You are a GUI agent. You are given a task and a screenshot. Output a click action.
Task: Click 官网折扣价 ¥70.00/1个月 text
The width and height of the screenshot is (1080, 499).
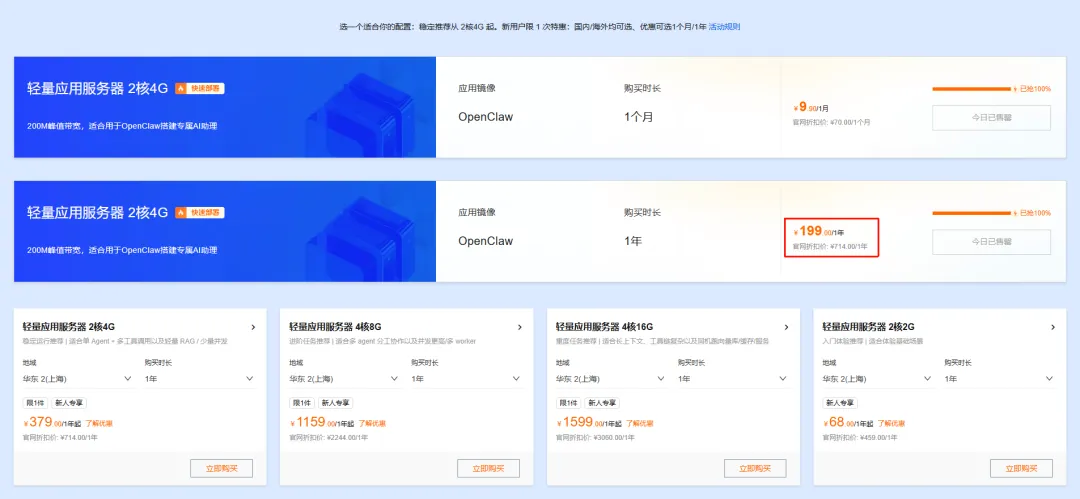(x=832, y=122)
